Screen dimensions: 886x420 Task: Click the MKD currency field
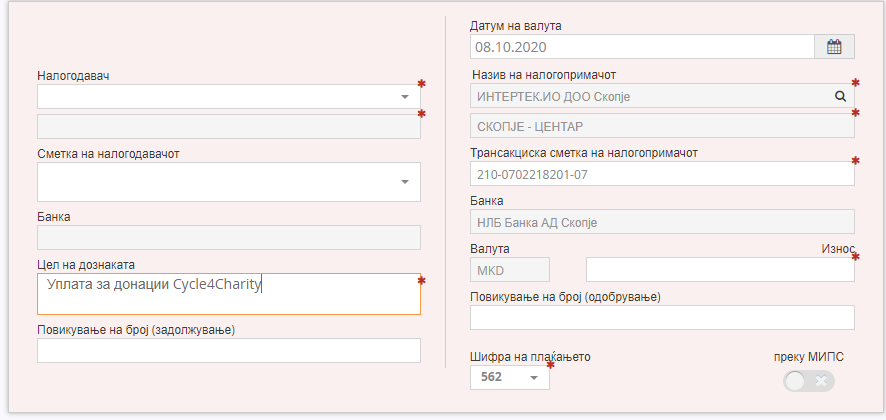coord(510,270)
